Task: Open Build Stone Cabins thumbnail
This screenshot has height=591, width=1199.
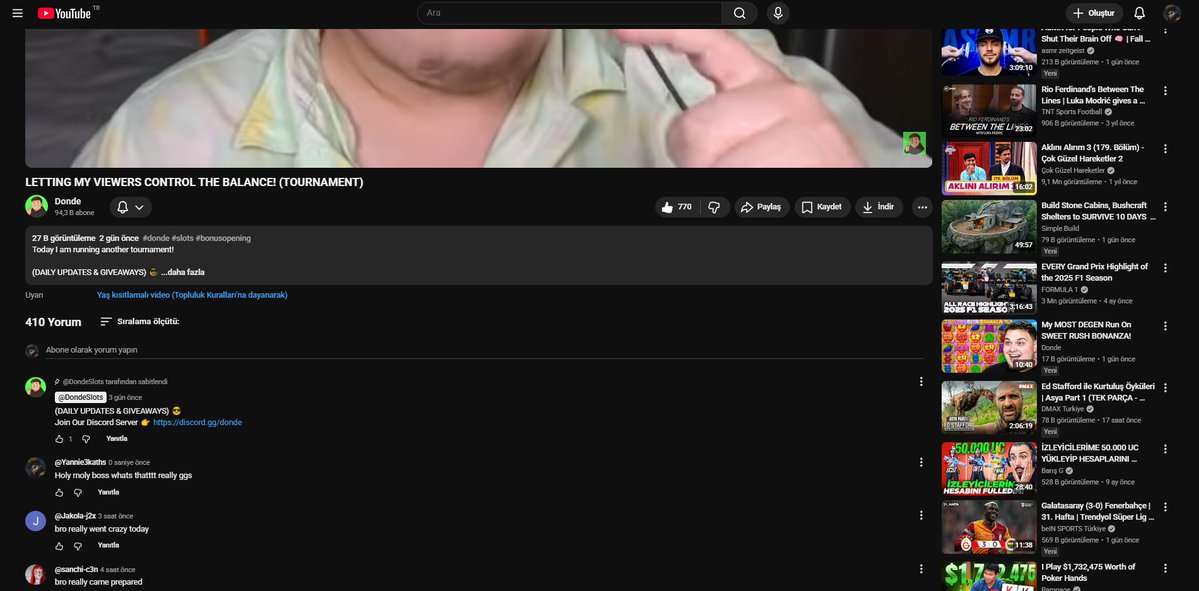Action: click(x=989, y=226)
